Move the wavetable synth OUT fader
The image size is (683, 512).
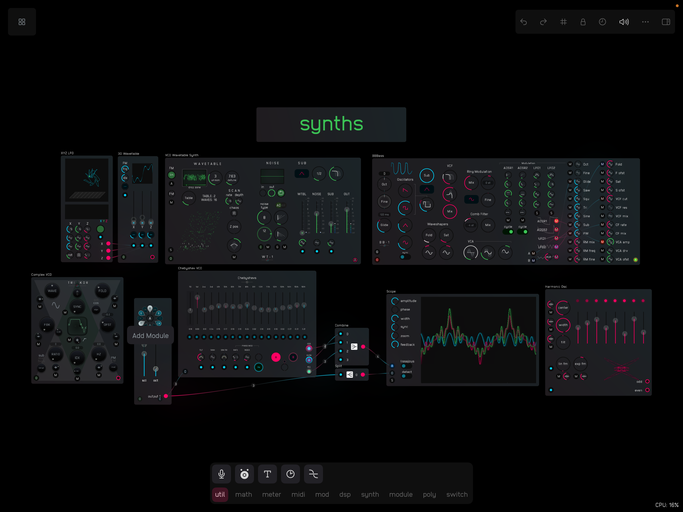(x=347, y=210)
